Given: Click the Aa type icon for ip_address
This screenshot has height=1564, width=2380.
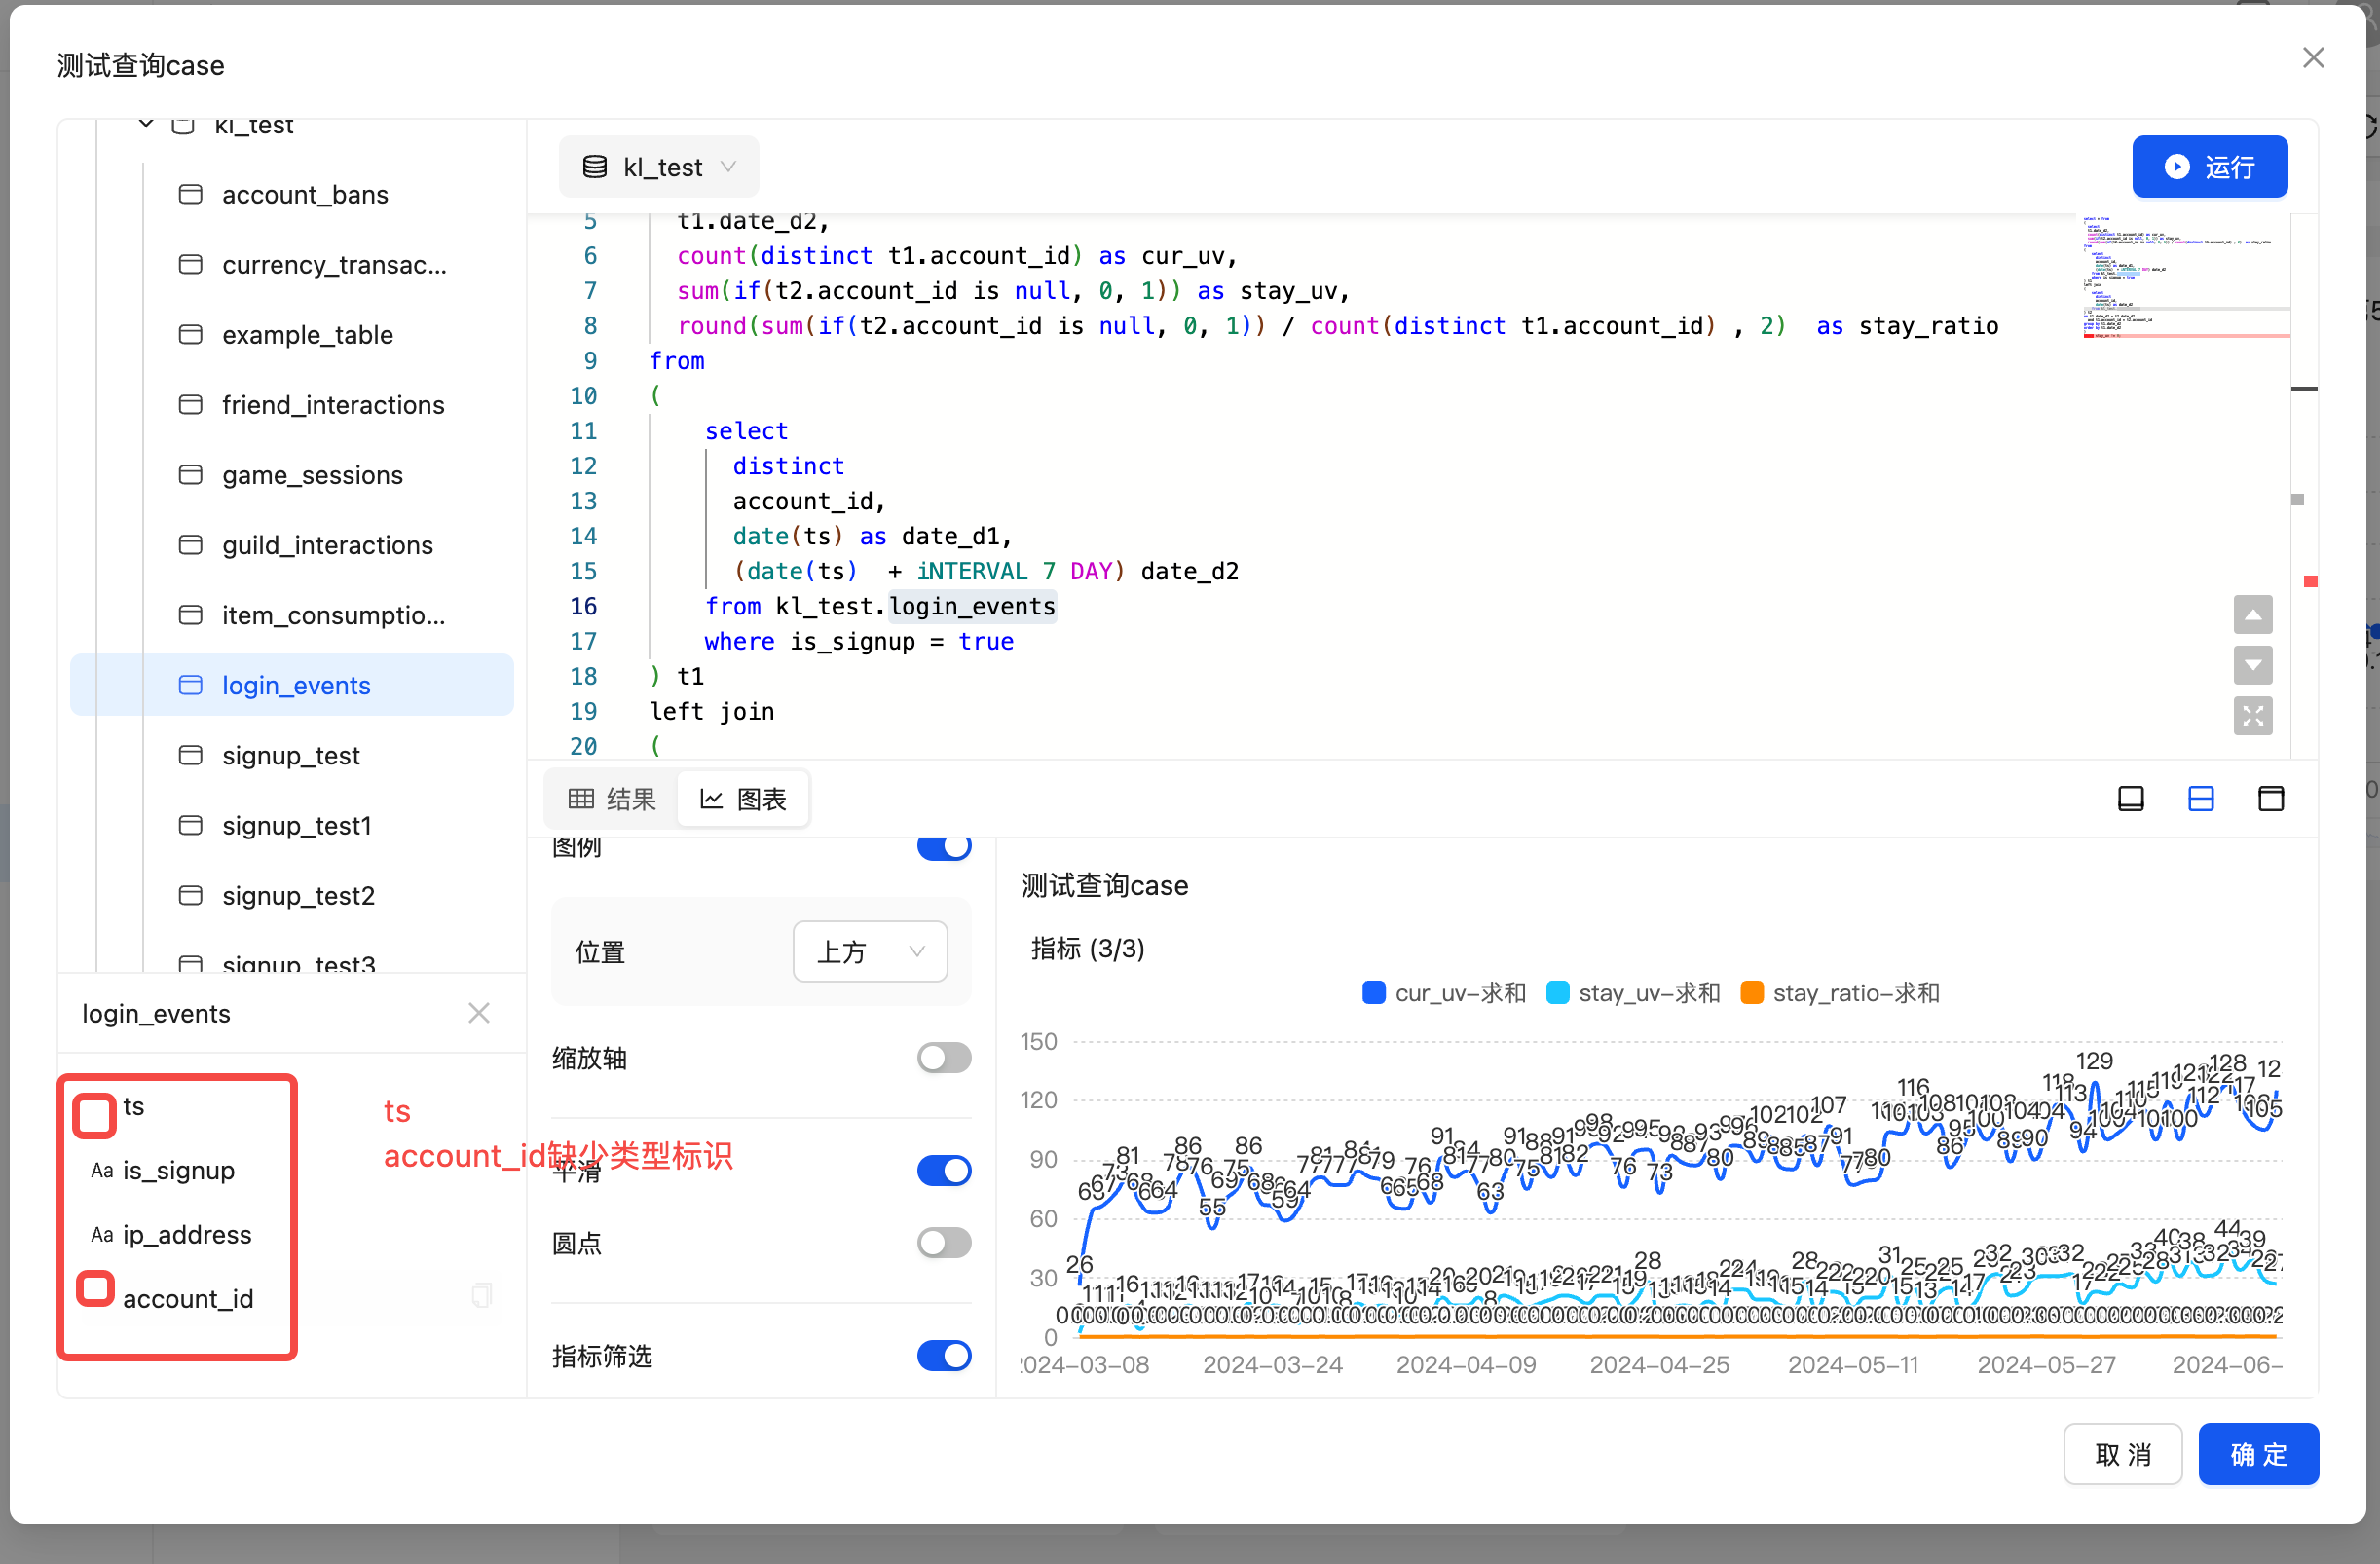Looking at the screenshot, I should [x=102, y=1234].
